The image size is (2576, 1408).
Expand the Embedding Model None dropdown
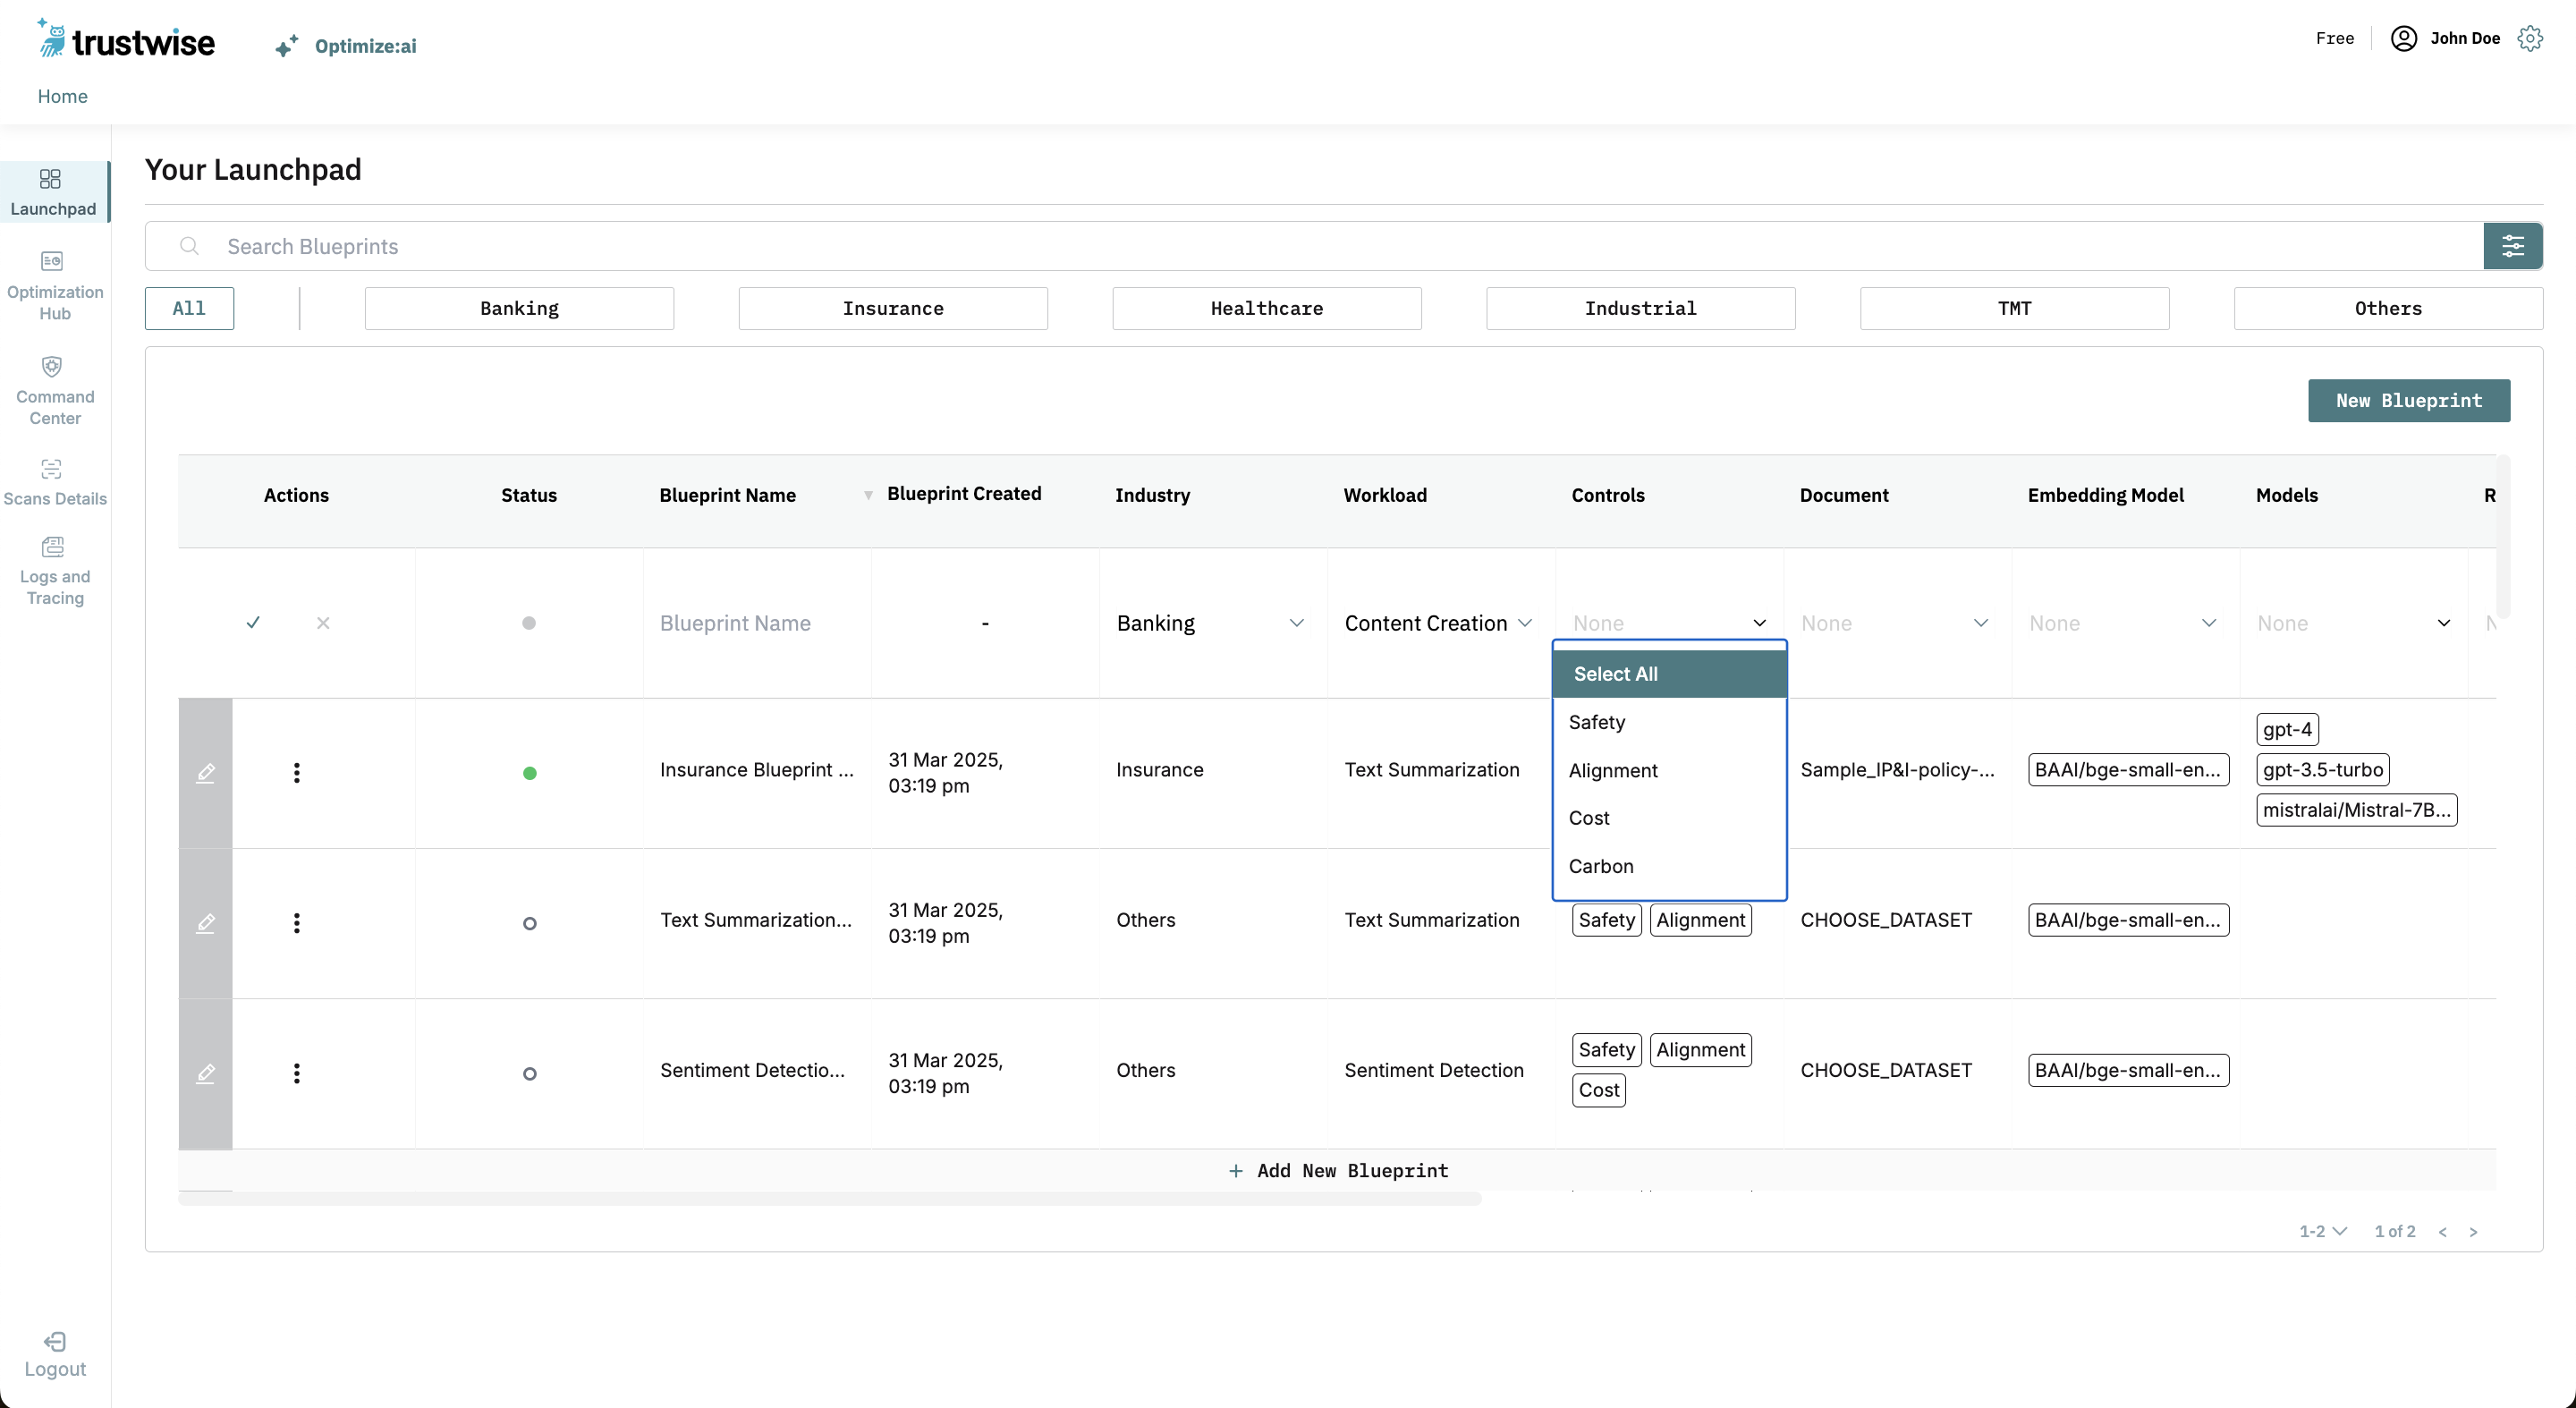2122,623
